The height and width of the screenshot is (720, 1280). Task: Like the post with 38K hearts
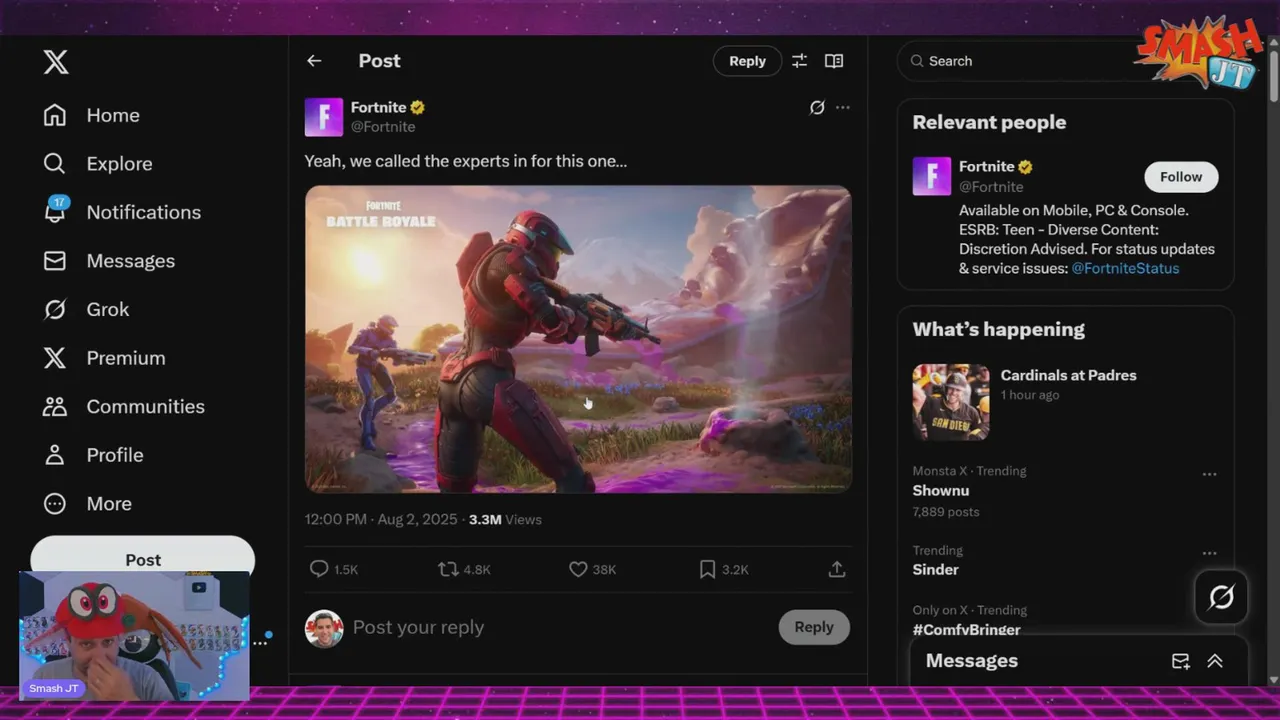[x=578, y=569]
